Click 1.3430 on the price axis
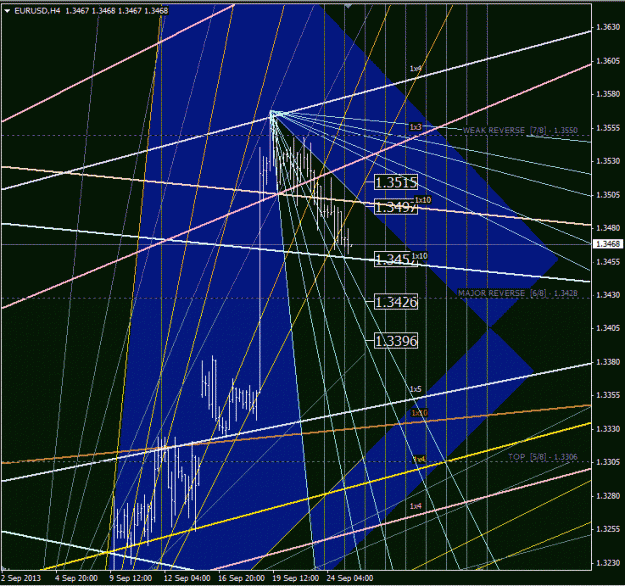Image resolution: width=625 pixels, height=586 pixels. [x=608, y=295]
